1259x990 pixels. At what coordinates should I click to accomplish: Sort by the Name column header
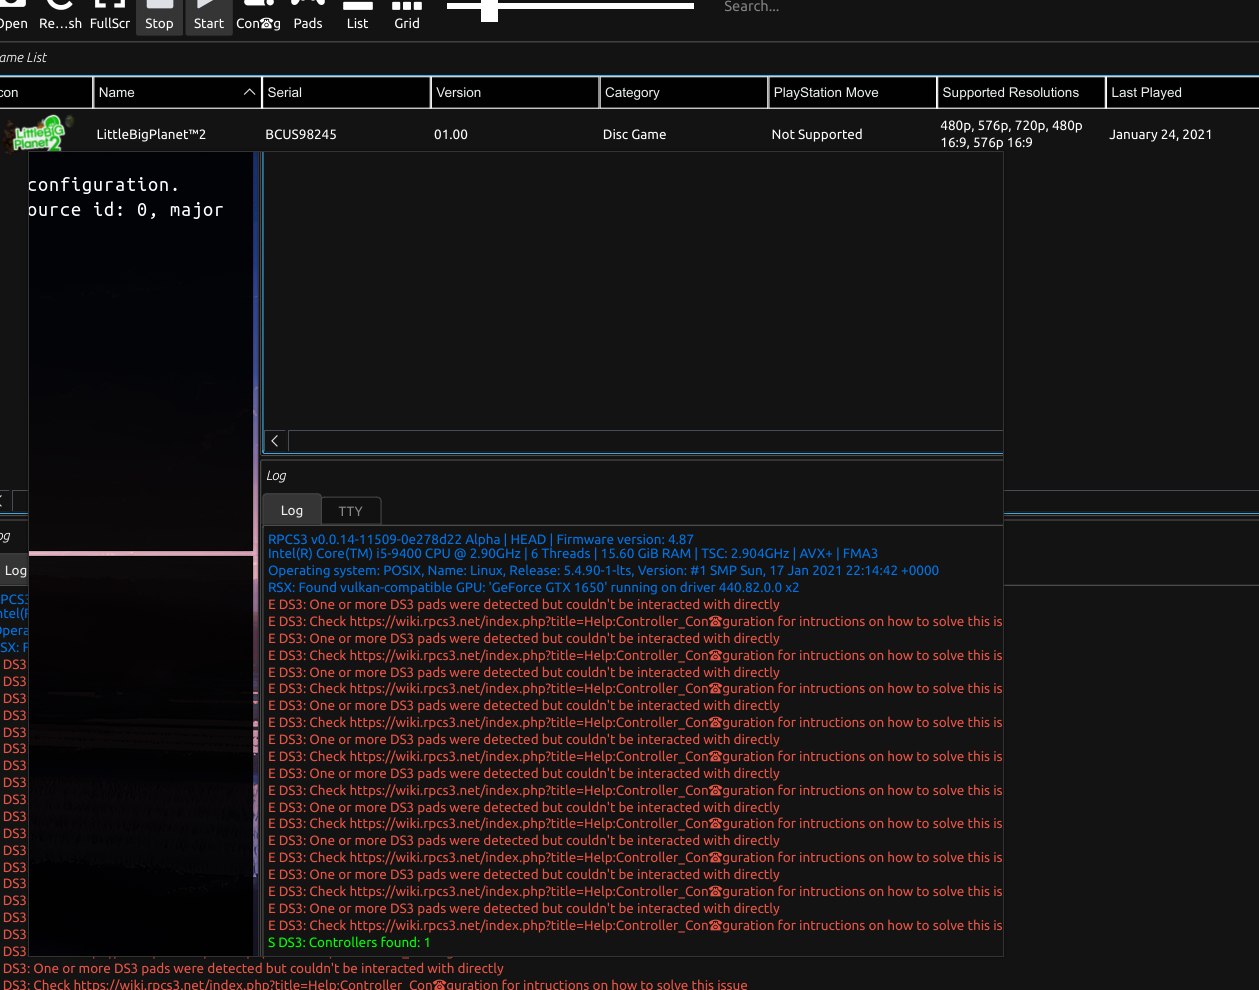[x=177, y=92]
